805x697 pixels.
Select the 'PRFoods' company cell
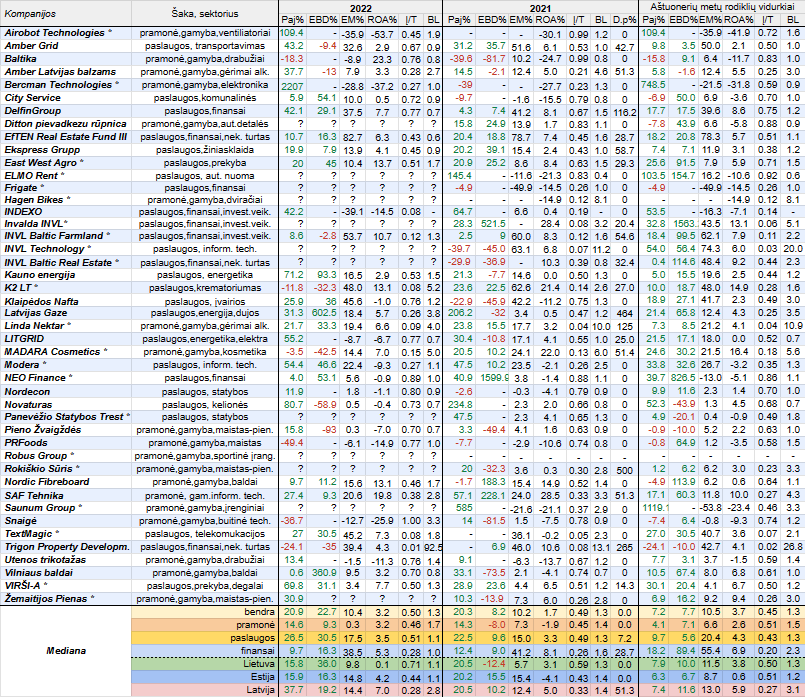coord(66,443)
